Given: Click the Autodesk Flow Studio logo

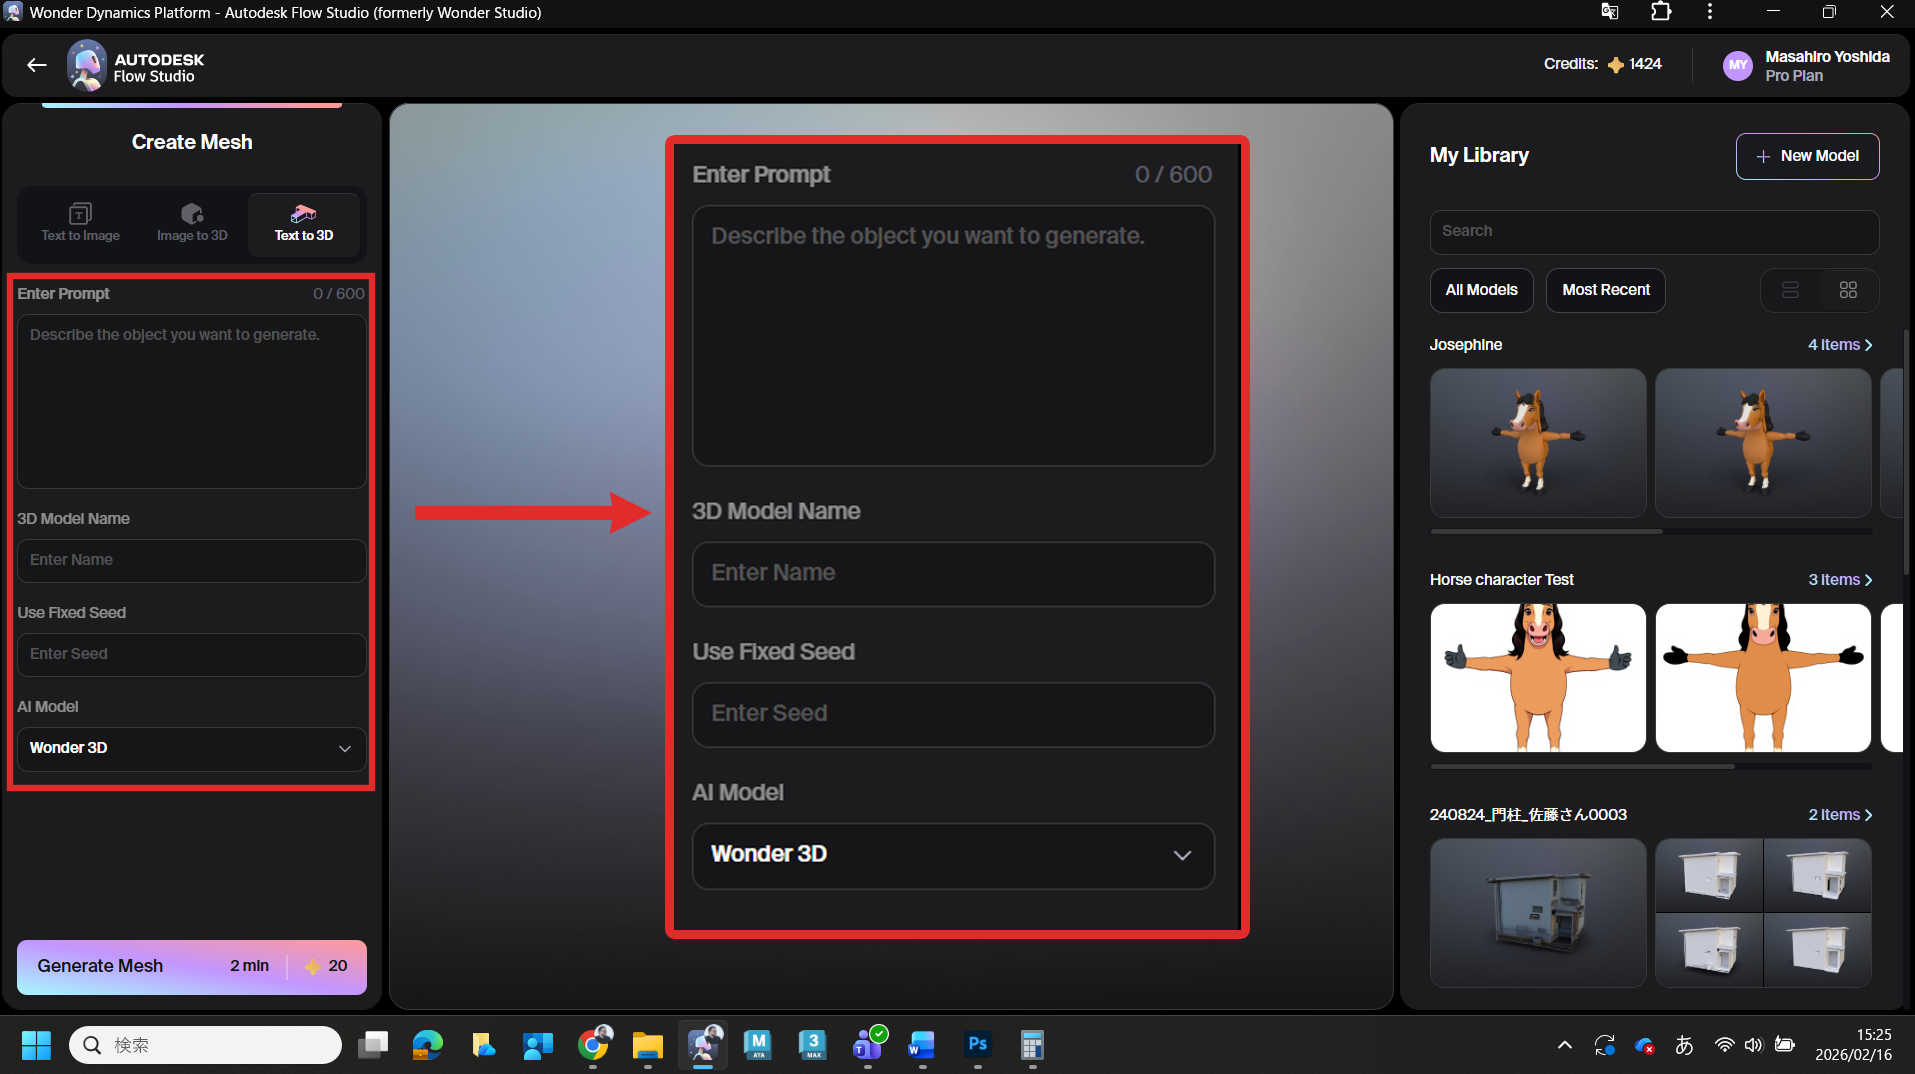Looking at the screenshot, I should (x=87, y=66).
